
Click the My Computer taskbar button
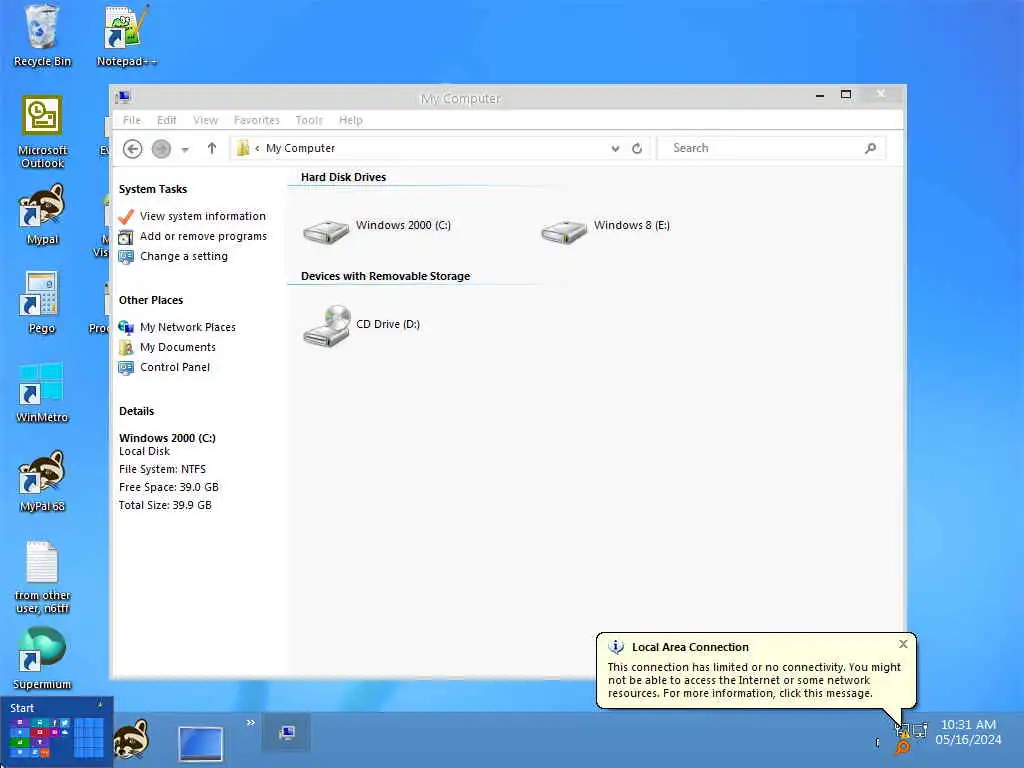point(286,733)
